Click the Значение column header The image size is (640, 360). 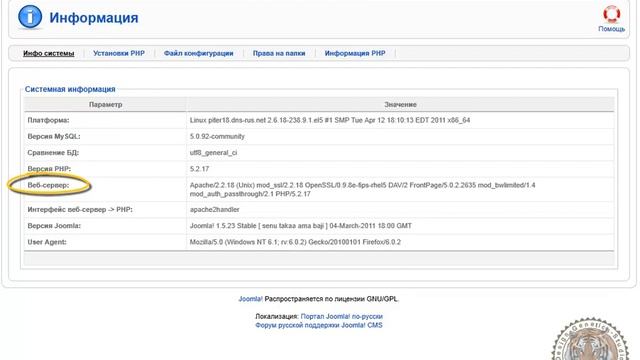[400, 104]
